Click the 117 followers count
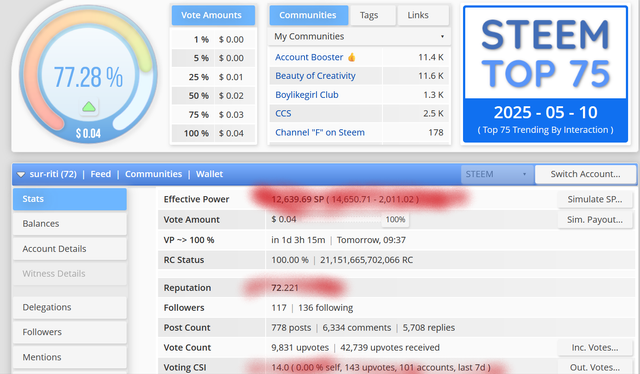The image size is (640, 374). [x=279, y=308]
